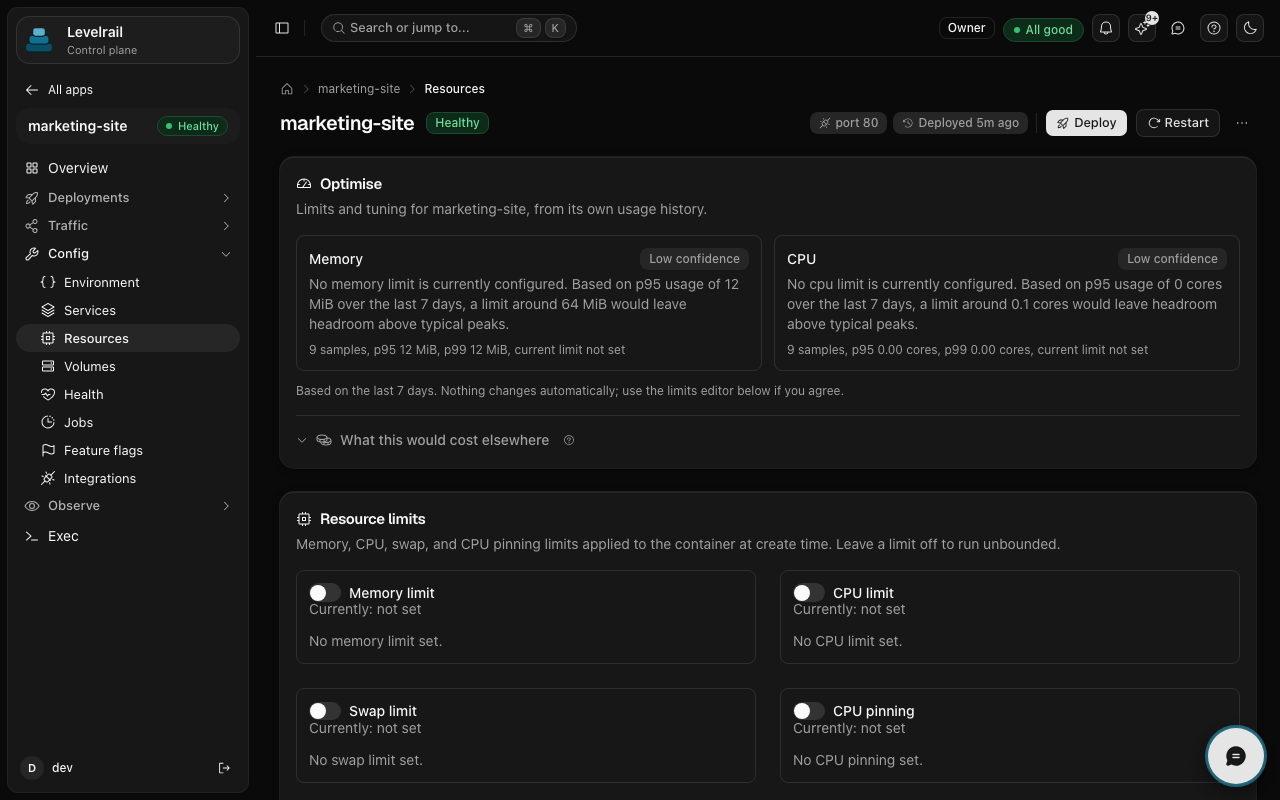Click "No memory limit set." text
This screenshot has height=800, width=1280.
coord(375,641)
